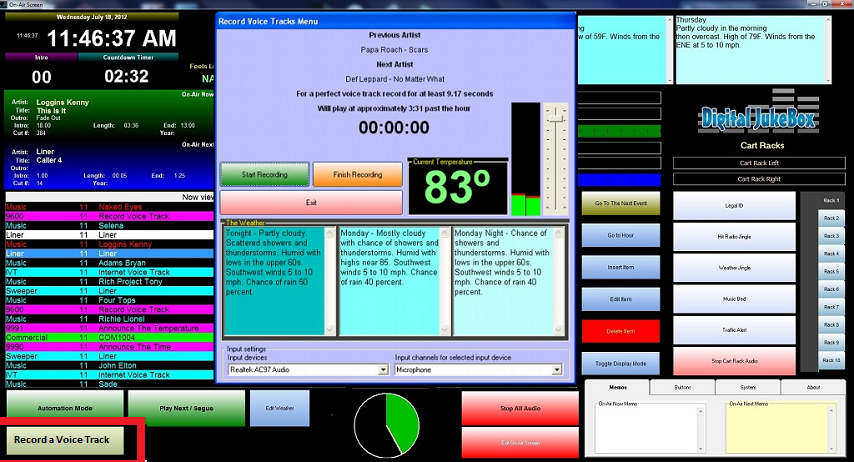Open the System tab
The height and width of the screenshot is (462, 854).
[749, 387]
